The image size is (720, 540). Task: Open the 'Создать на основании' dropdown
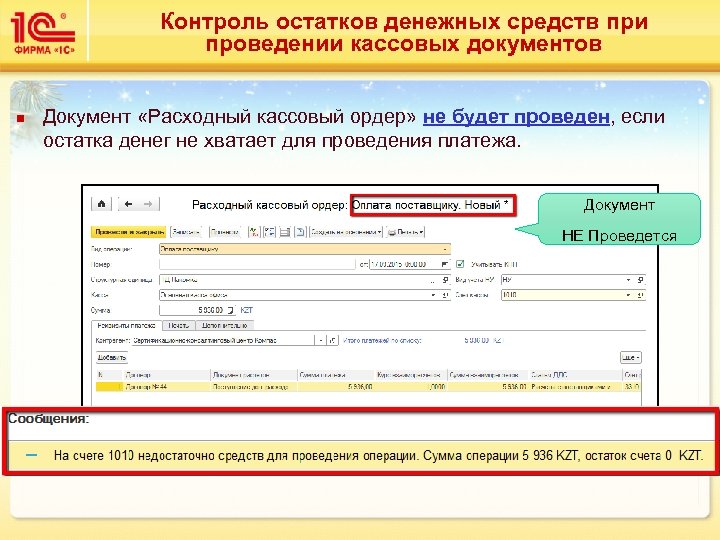(x=346, y=232)
